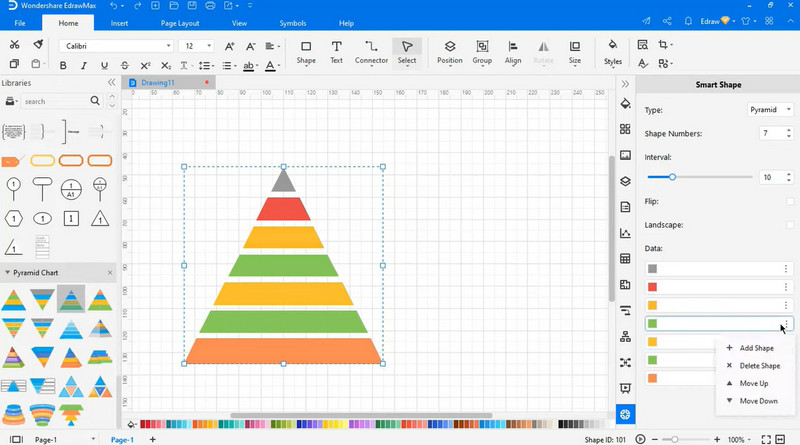Choose the Connector tool

[x=371, y=52]
